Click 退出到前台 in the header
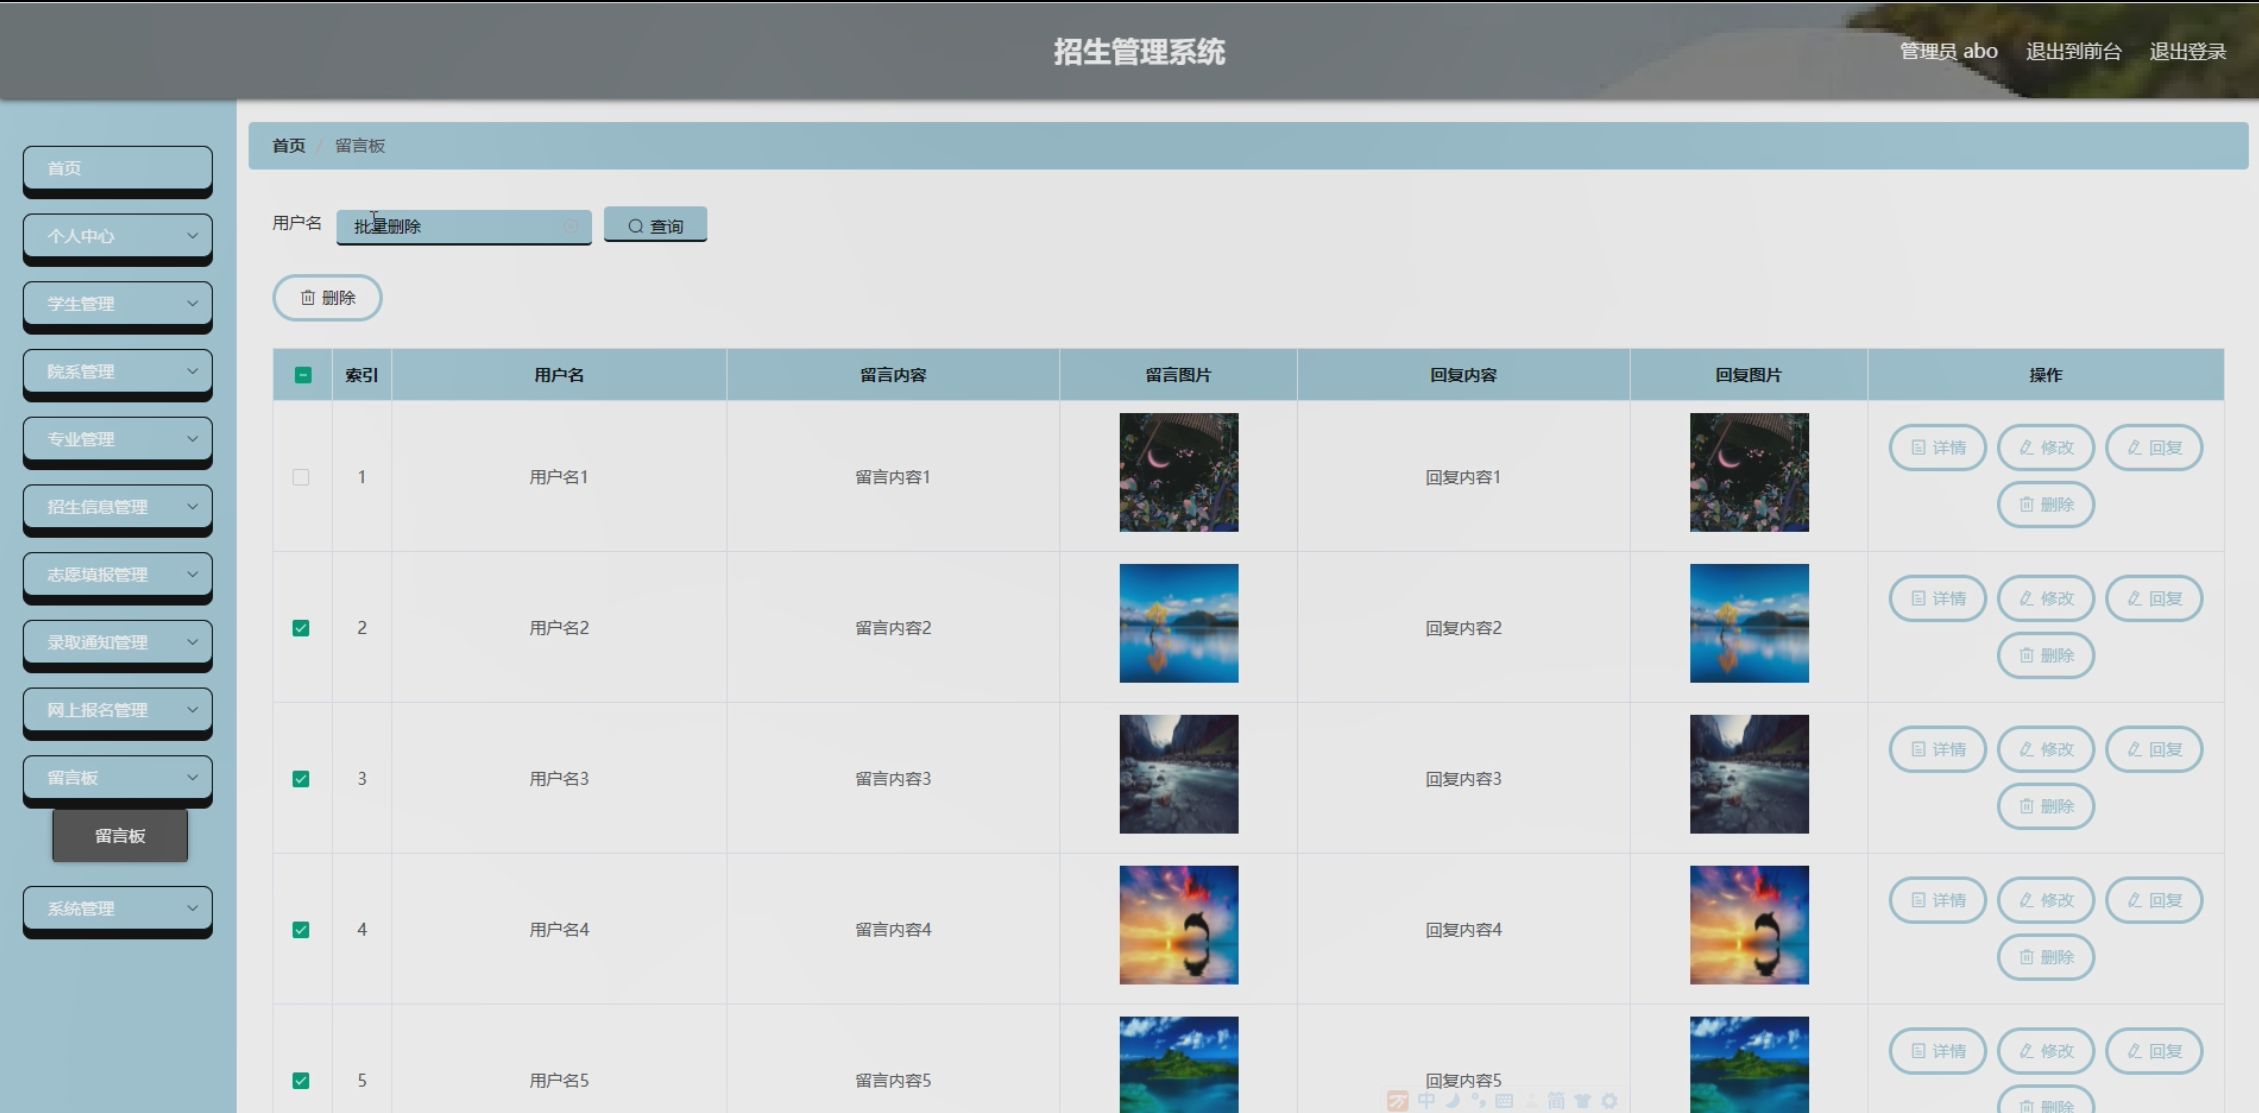This screenshot has height=1113, width=2259. click(x=2073, y=51)
